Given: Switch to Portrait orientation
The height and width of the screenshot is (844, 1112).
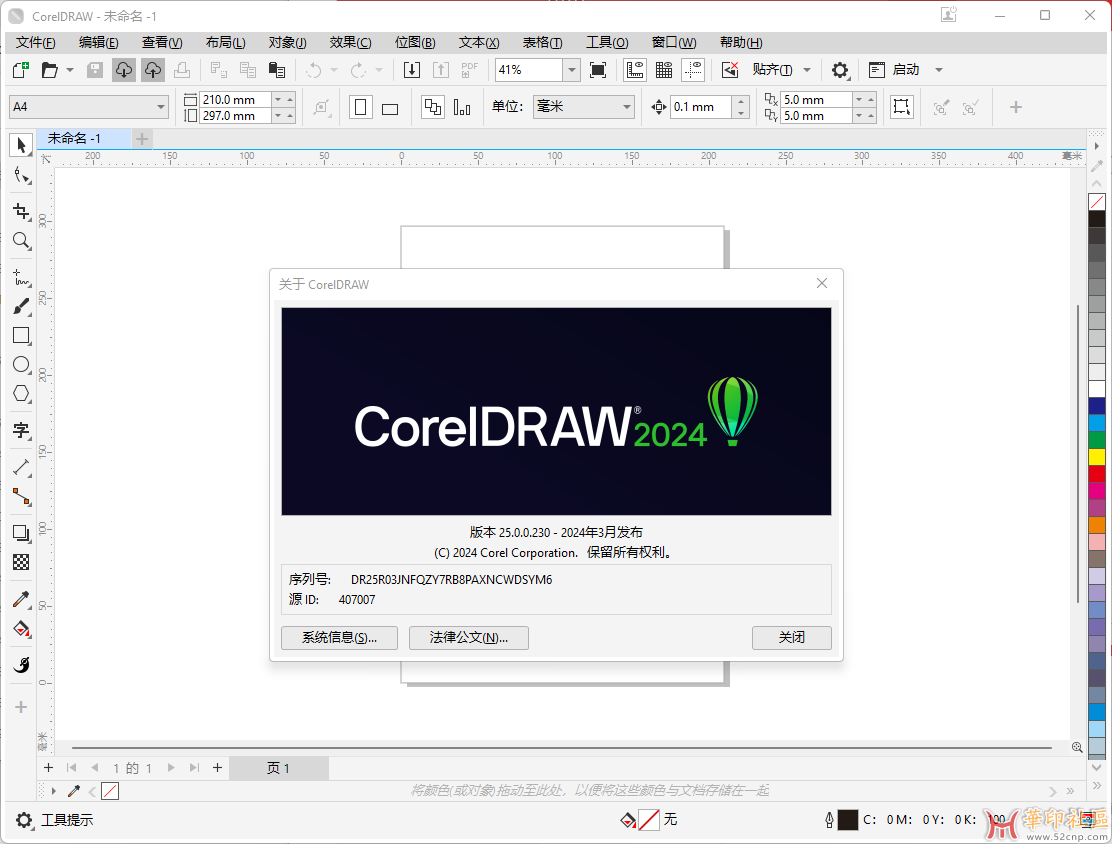Looking at the screenshot, I should point(360,107).
